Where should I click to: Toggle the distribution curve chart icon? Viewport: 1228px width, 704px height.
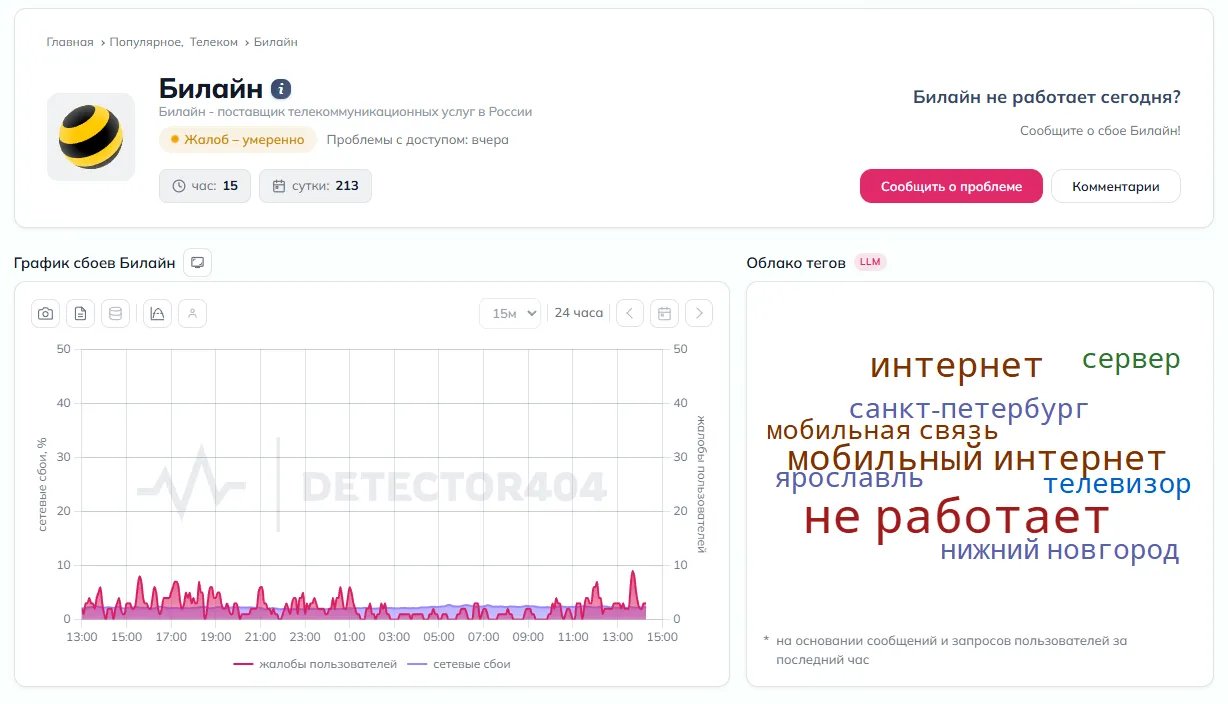(x=157, y=313)
